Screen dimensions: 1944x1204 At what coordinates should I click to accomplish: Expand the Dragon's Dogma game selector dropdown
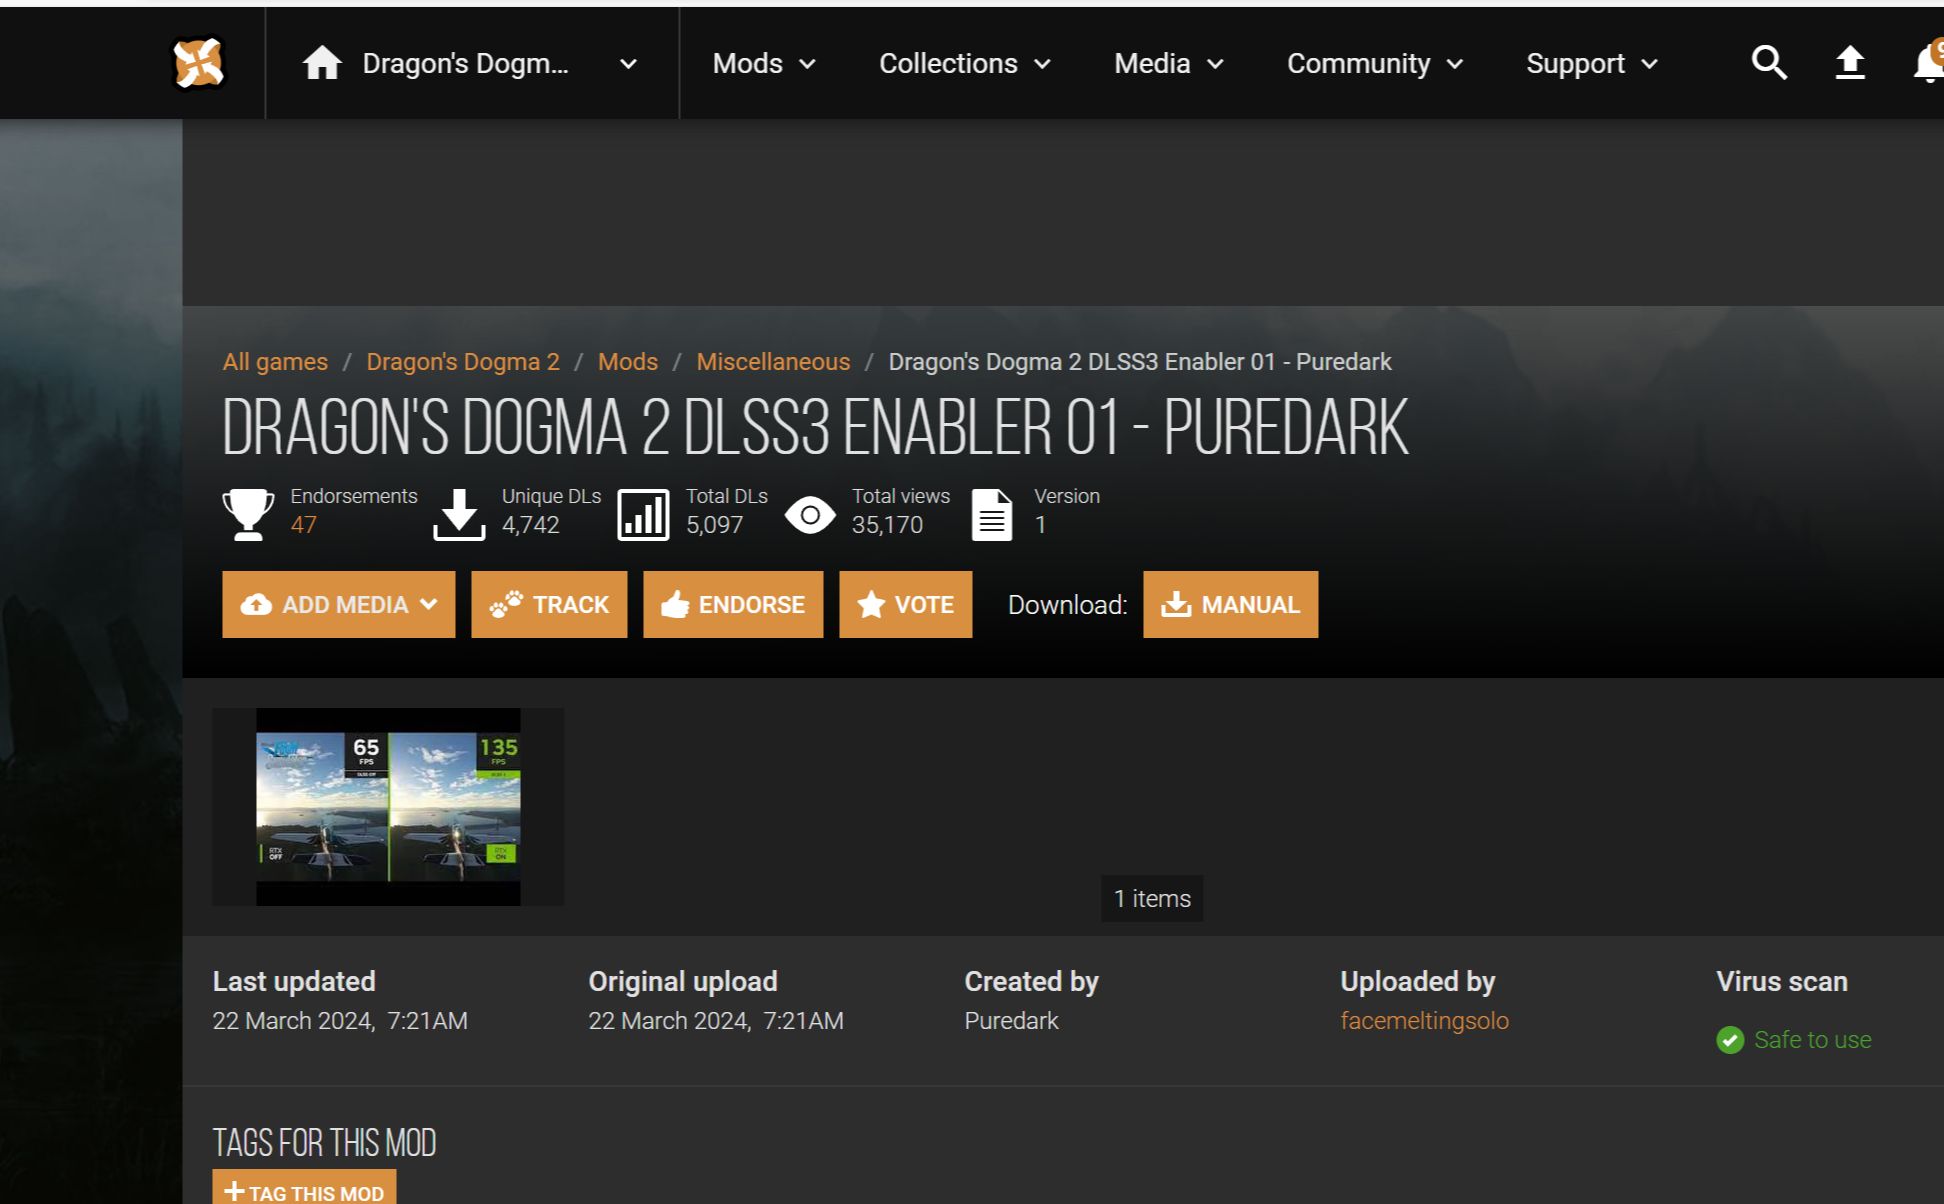pos(628,64)
